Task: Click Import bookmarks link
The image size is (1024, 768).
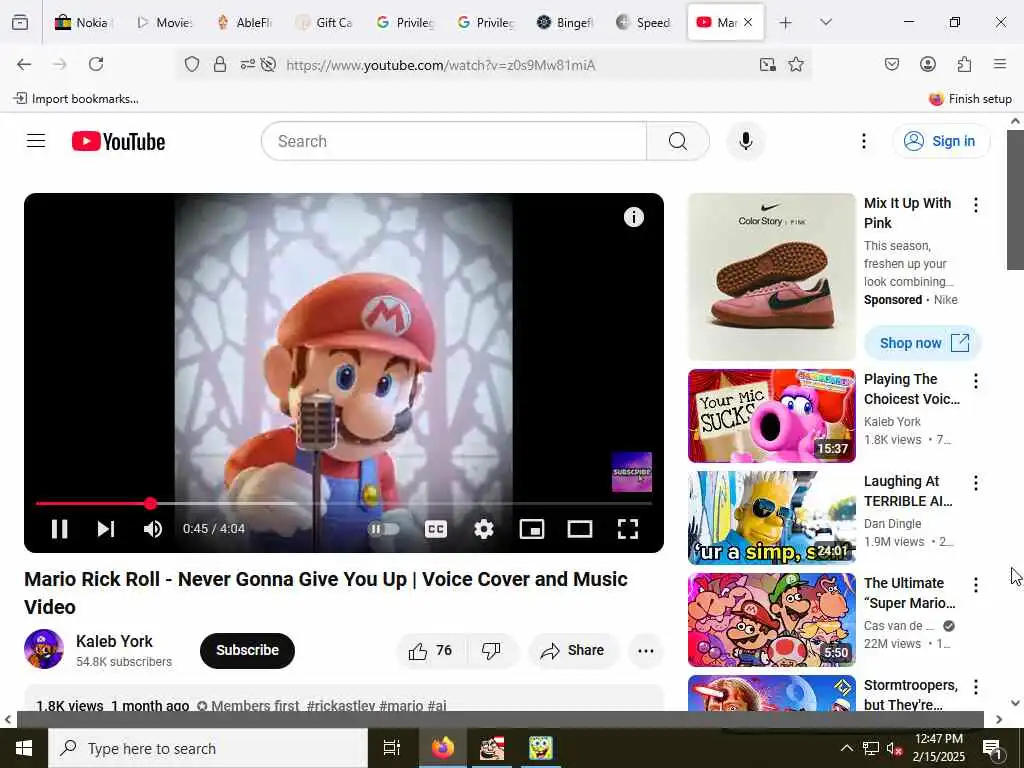Action: (x=76, y=99)
